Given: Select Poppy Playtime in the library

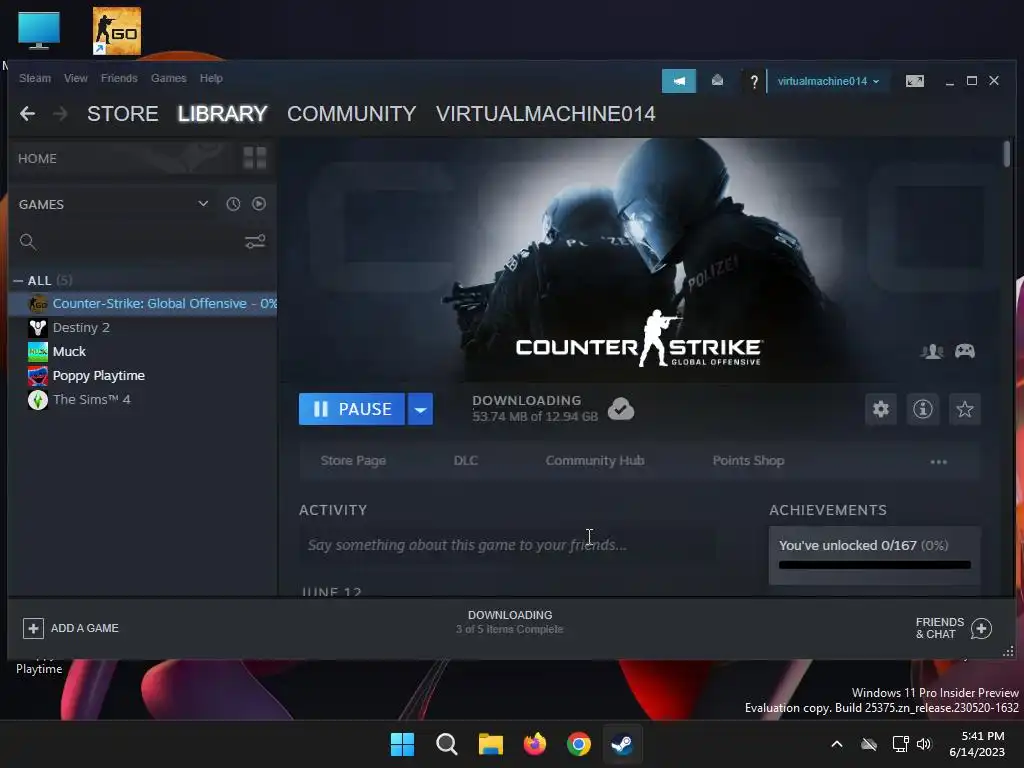Looking at the screenshot, I should pos(143,376).
